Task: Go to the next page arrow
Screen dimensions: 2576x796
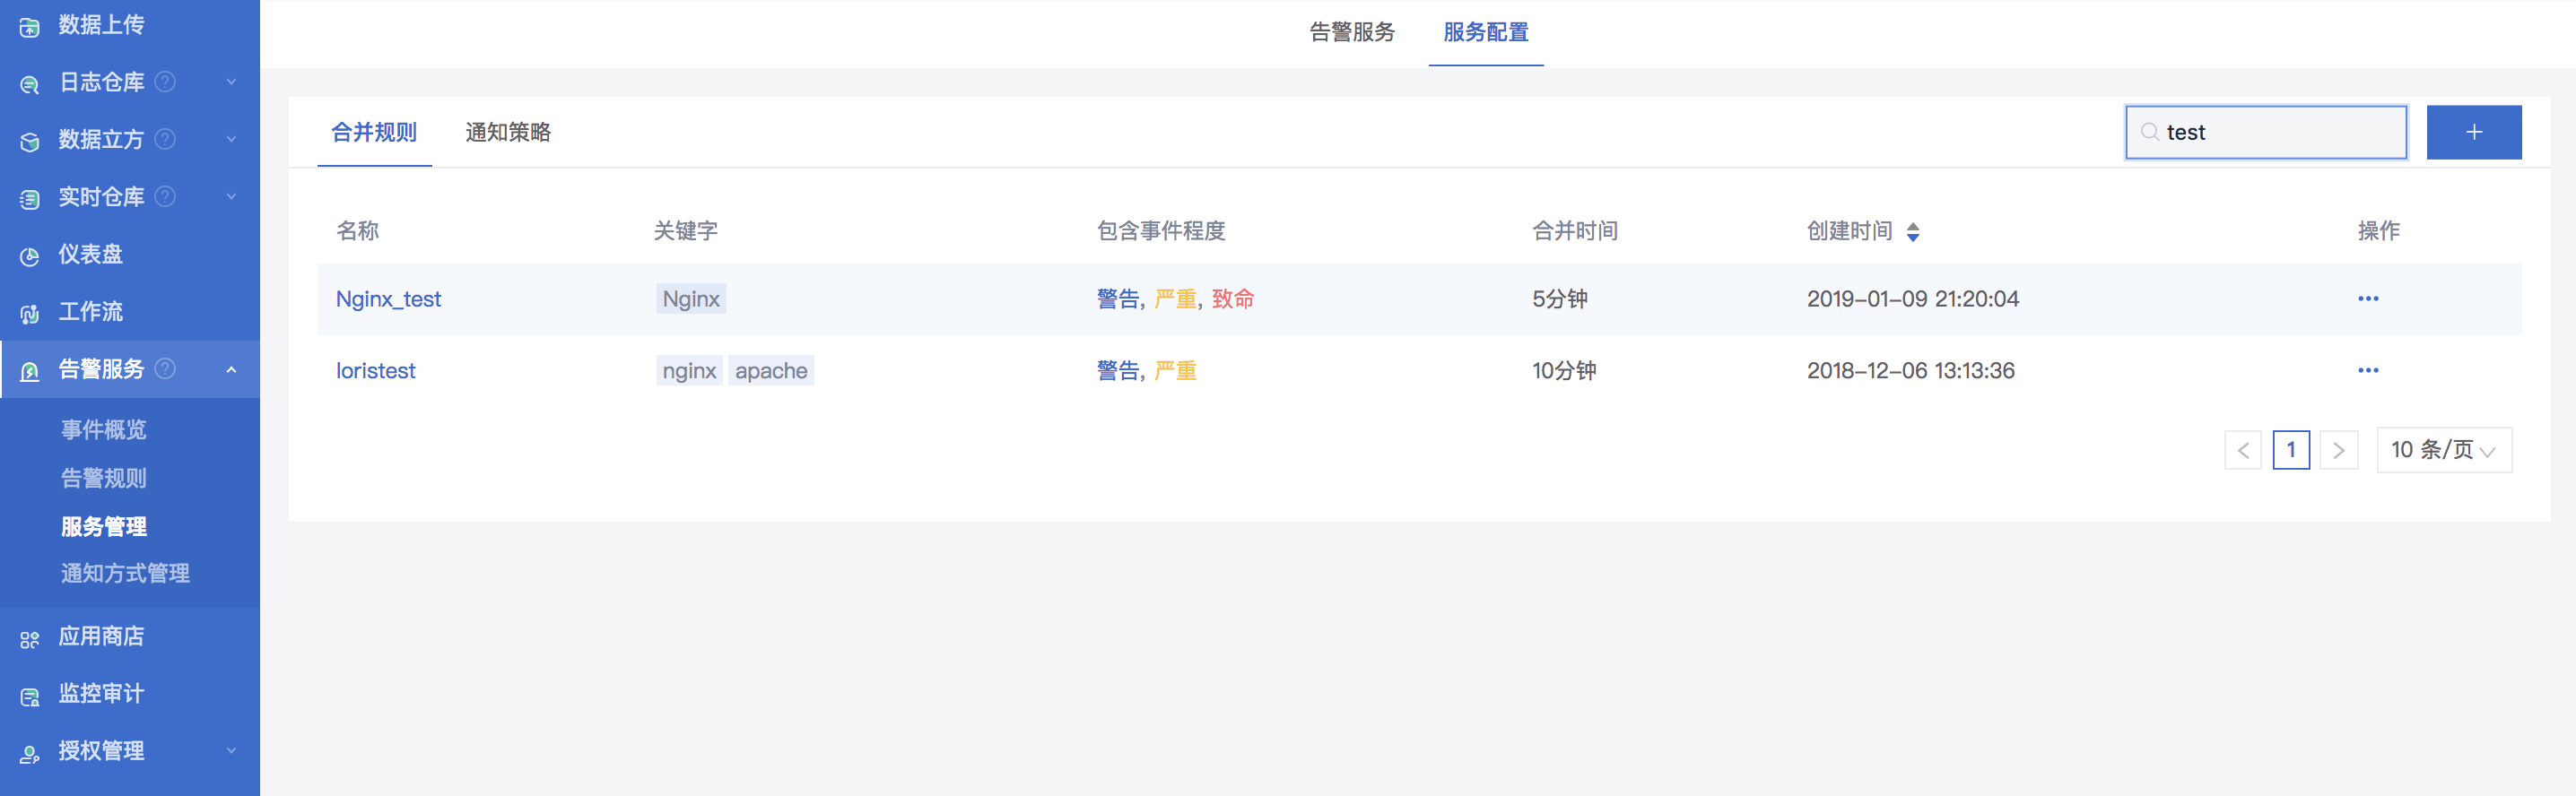Action: click(2338, 450)
